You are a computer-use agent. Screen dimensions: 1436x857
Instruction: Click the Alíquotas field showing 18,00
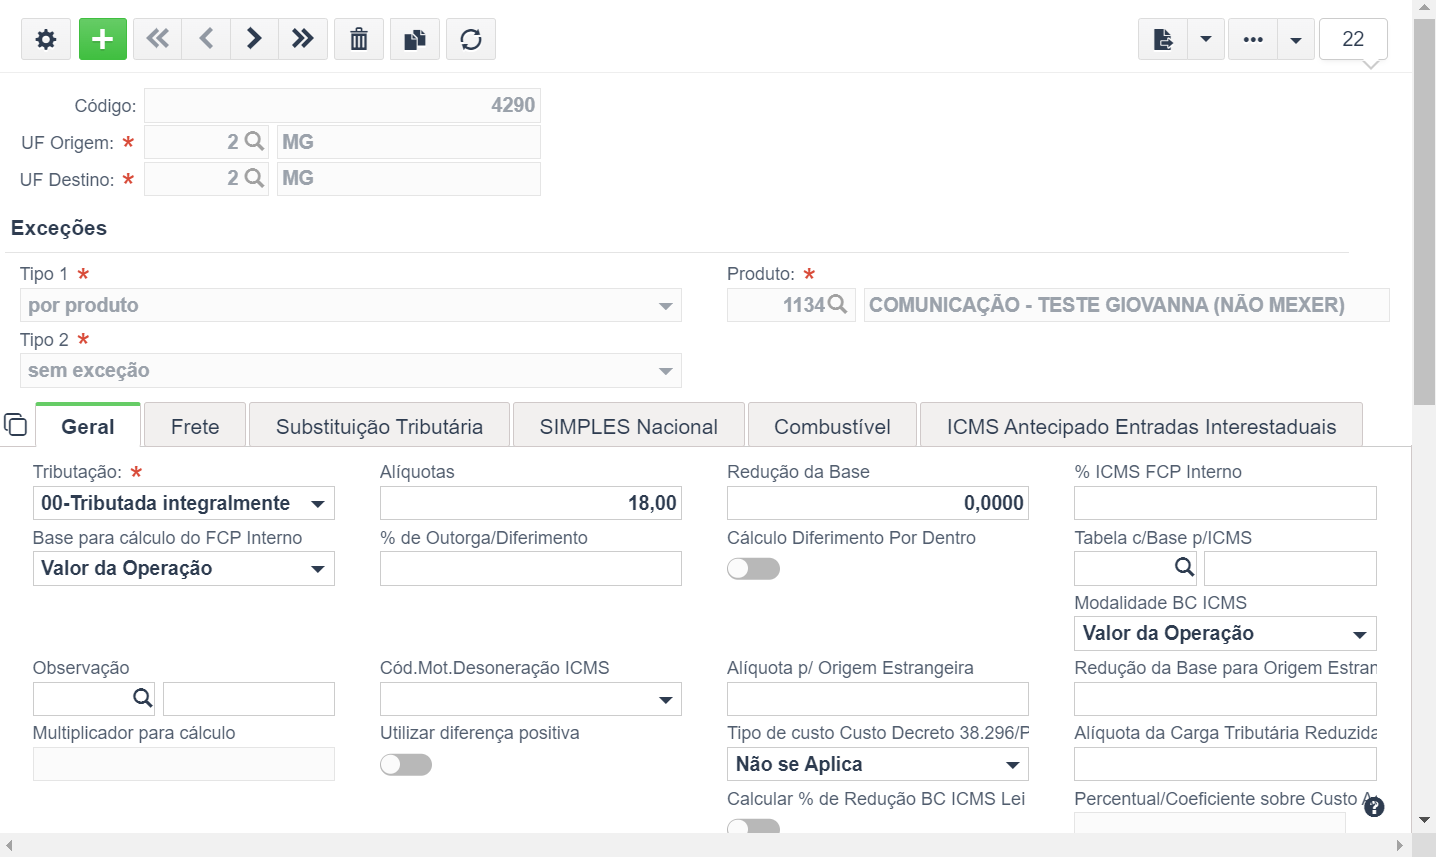(531, 503)
